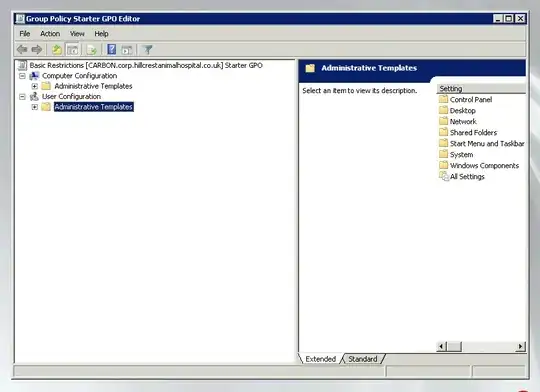Screen dimensions: 540x392
Task: Click the All Settings icon
Action: [444, 176]
